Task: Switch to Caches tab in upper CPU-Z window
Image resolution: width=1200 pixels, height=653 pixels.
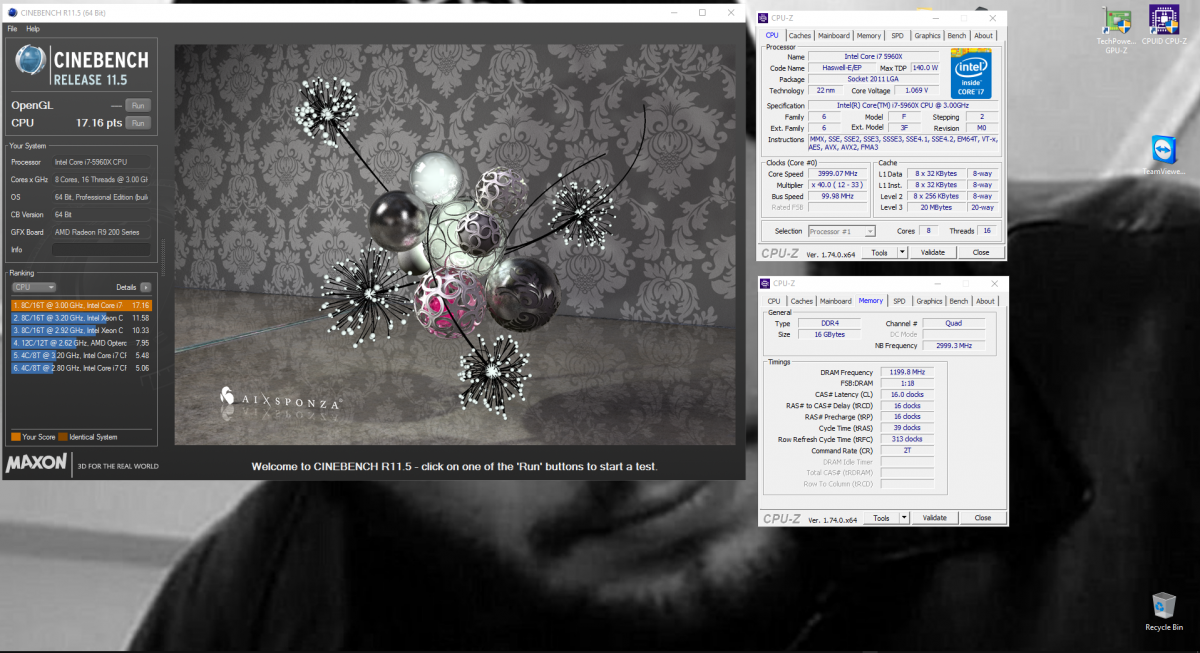Action: point(800,36)
